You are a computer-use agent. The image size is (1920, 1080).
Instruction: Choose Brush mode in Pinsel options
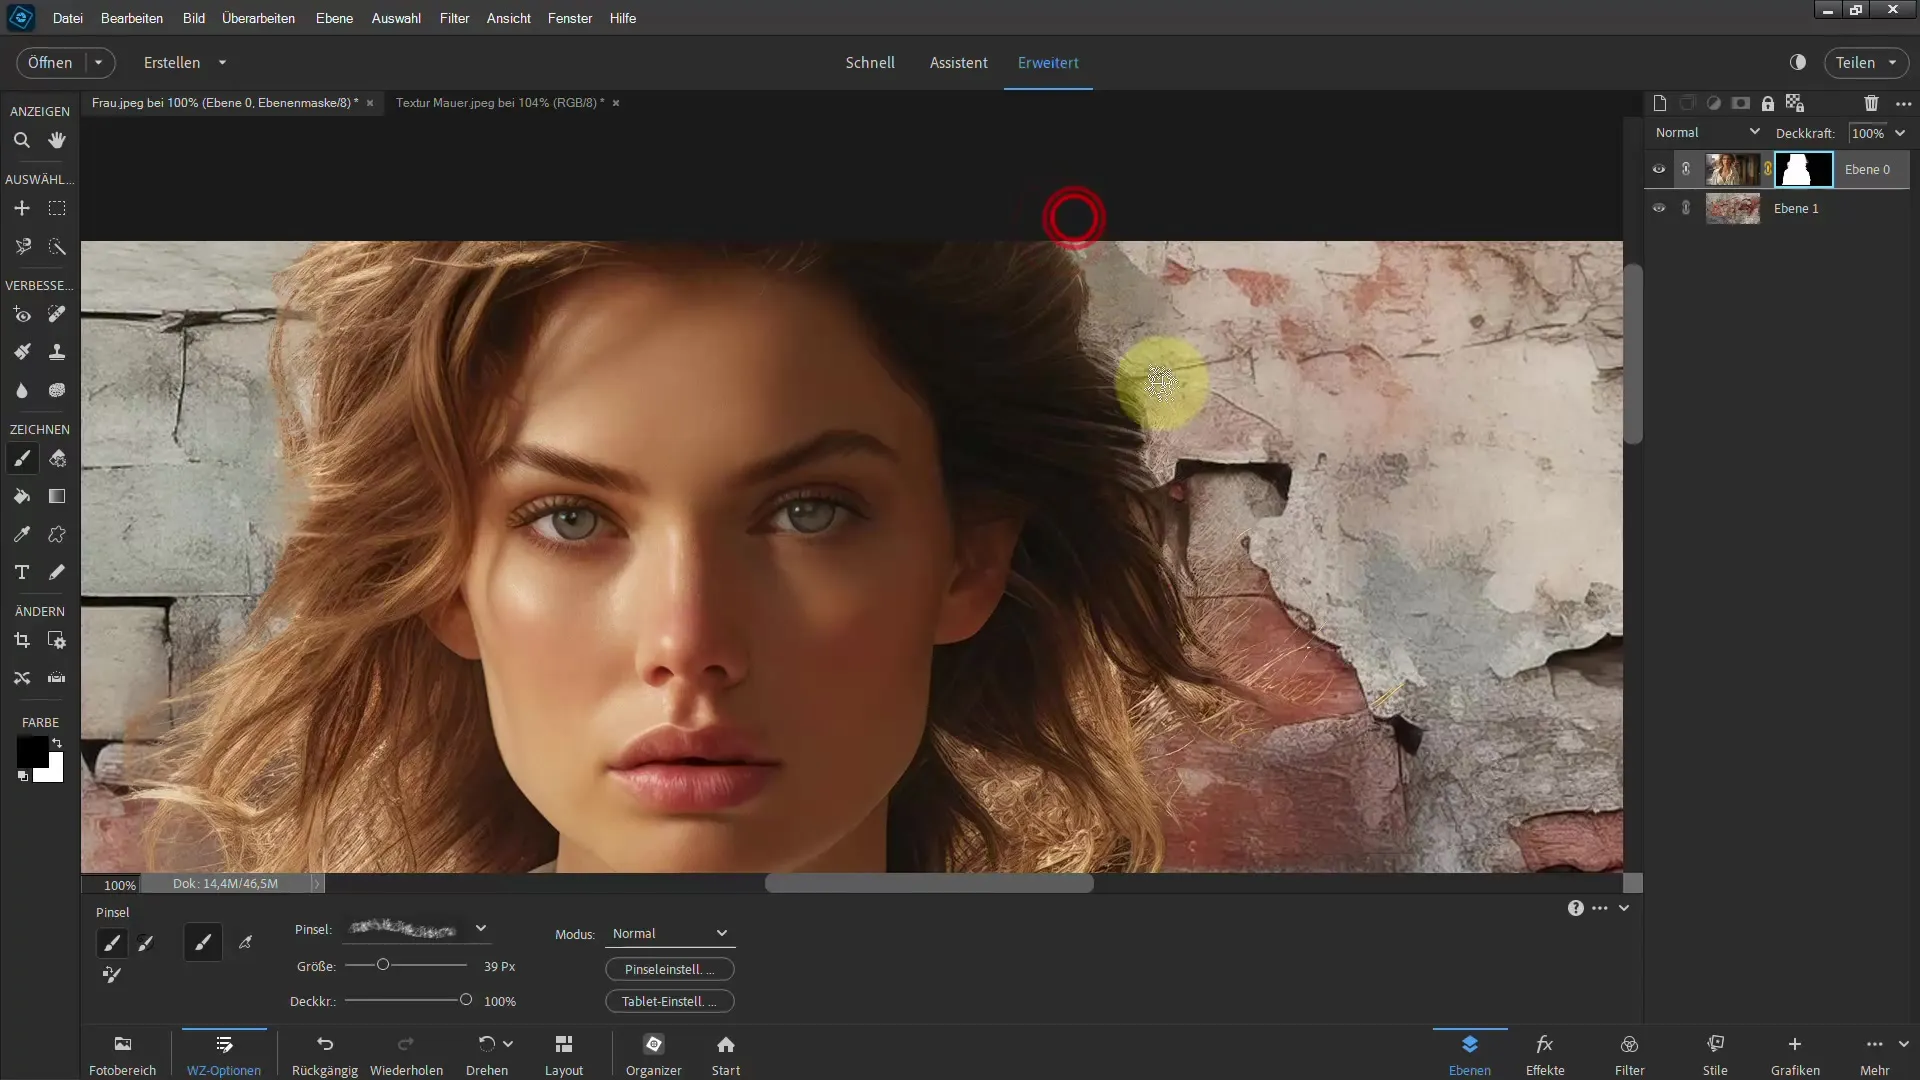(112, 942)
